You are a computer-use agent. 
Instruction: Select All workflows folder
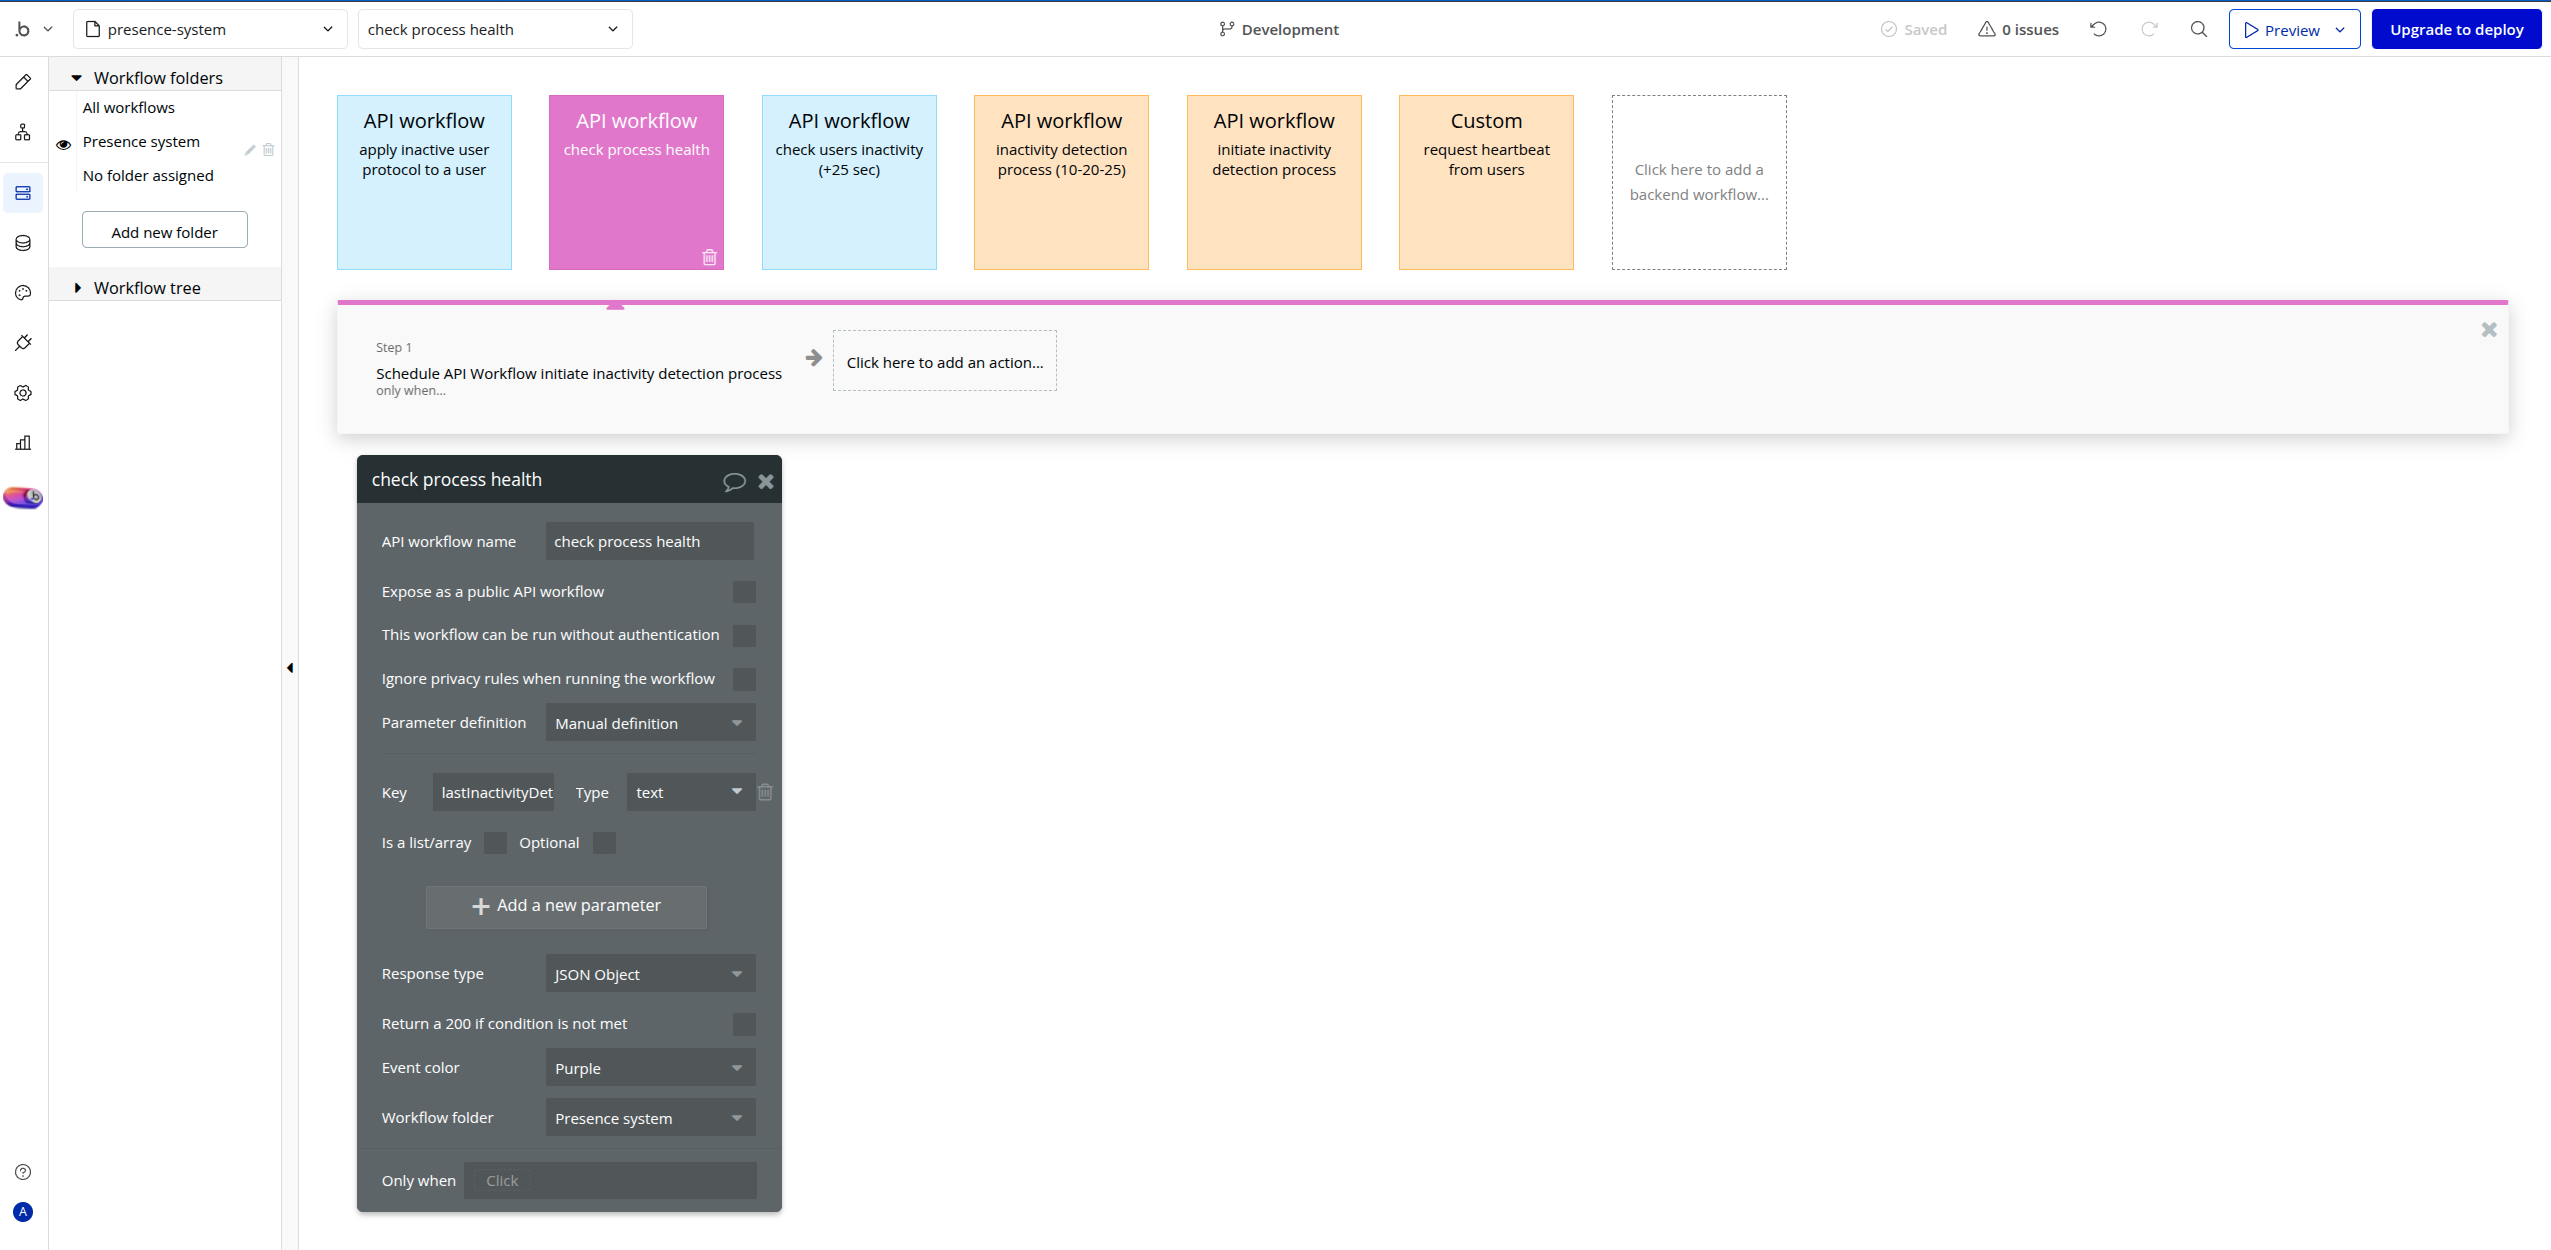[128, 108]
